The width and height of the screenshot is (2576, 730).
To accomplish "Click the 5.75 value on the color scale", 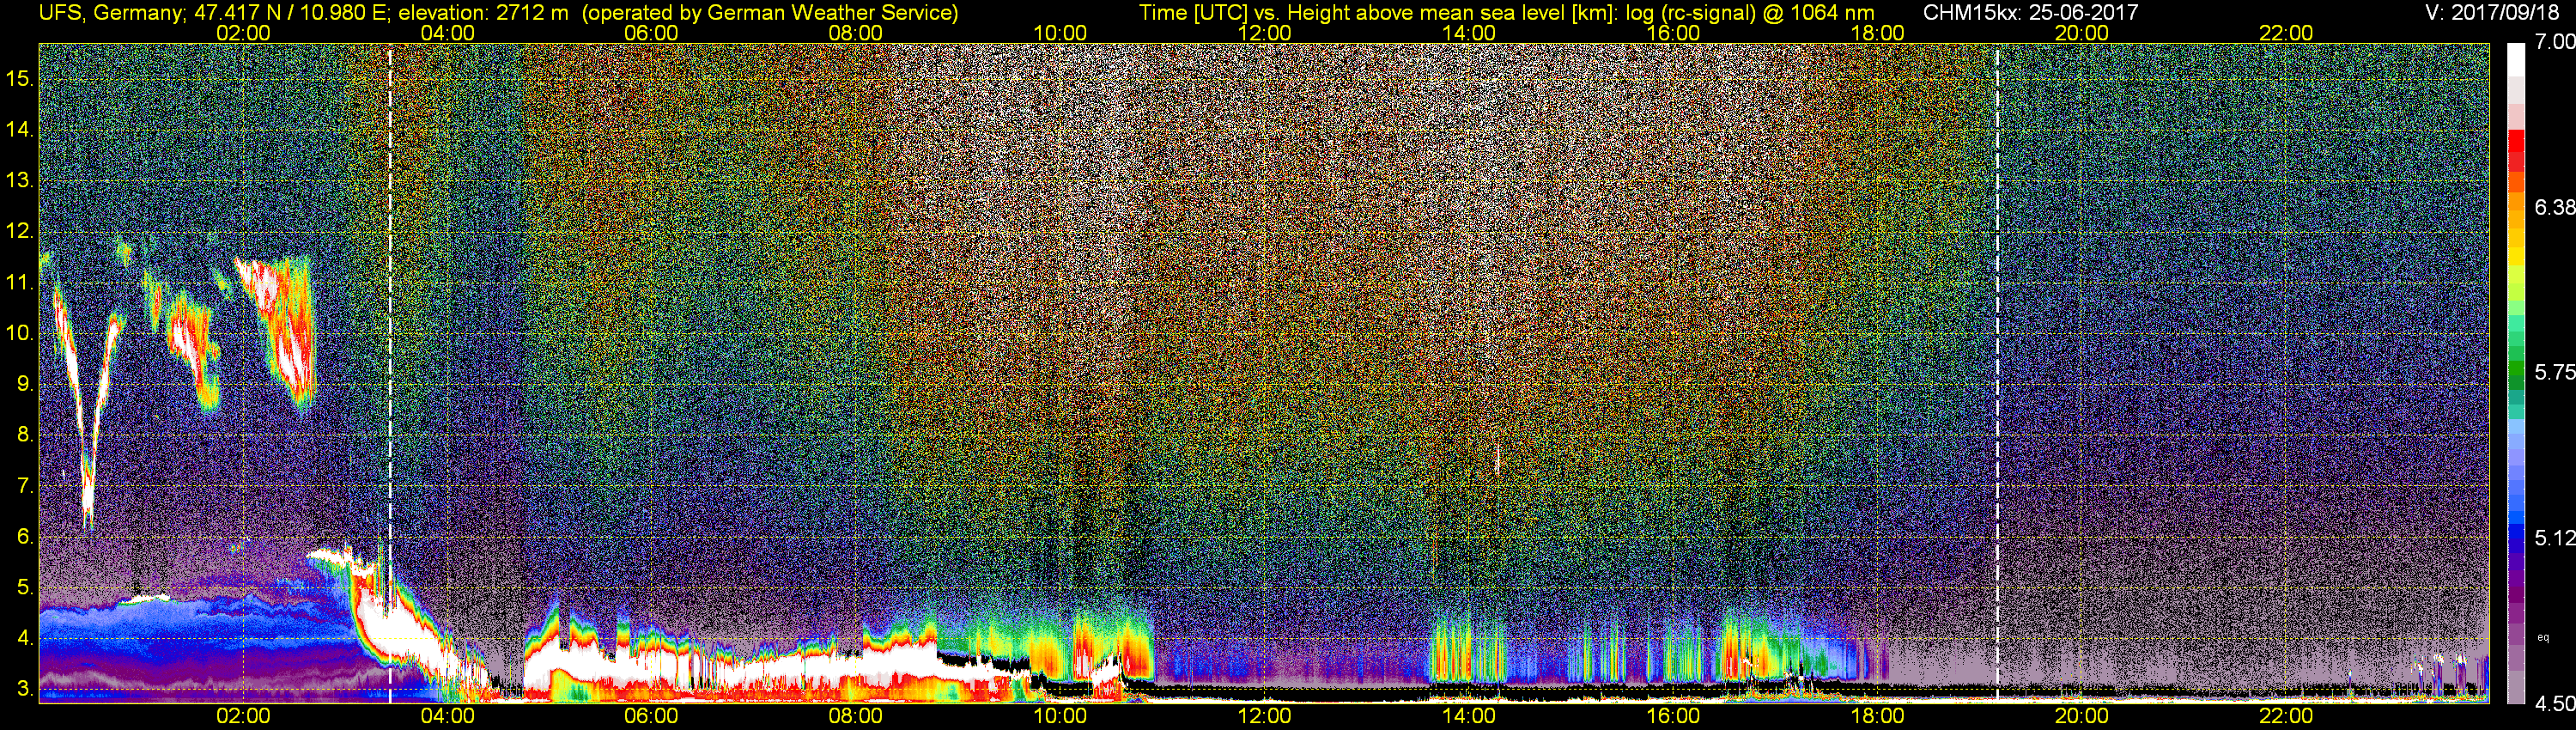I will (x=2554, y=372).
